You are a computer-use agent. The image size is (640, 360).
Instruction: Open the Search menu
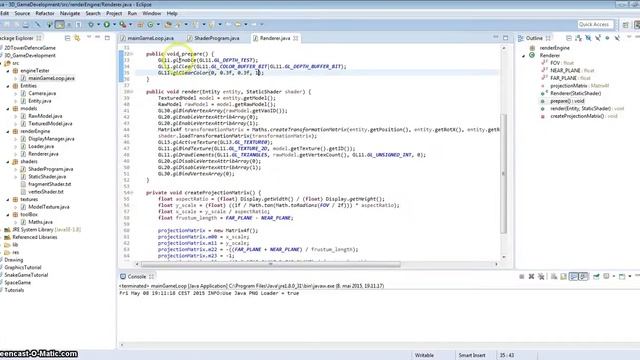[93, 13]
